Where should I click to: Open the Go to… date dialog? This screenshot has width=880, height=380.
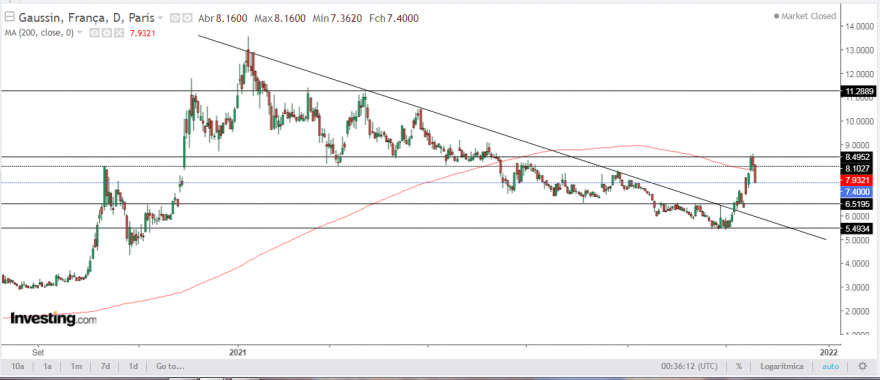tap(170, 366)
